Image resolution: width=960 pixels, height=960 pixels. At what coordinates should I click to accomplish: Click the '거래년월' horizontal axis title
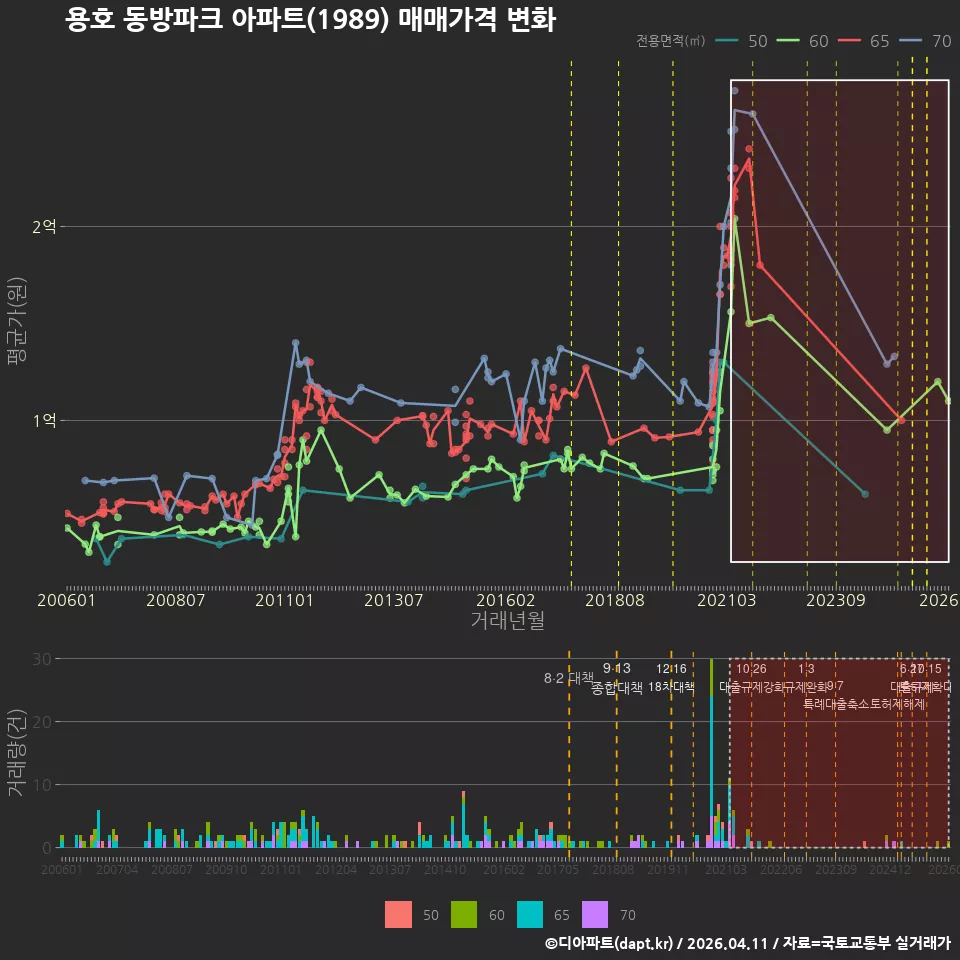(508, 620)
